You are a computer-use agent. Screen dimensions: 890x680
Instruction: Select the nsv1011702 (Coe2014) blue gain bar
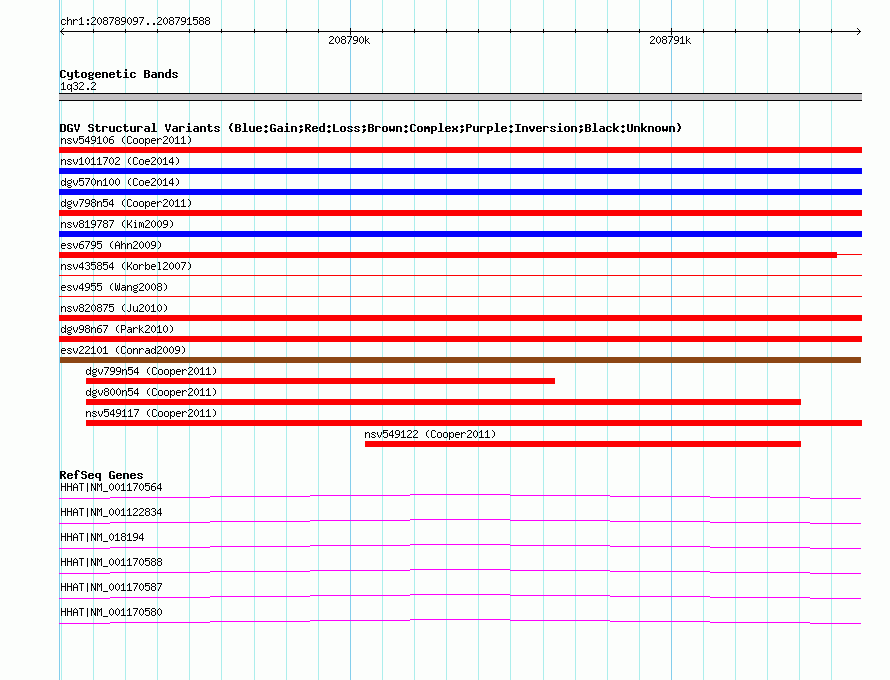[x=460, y=171]
